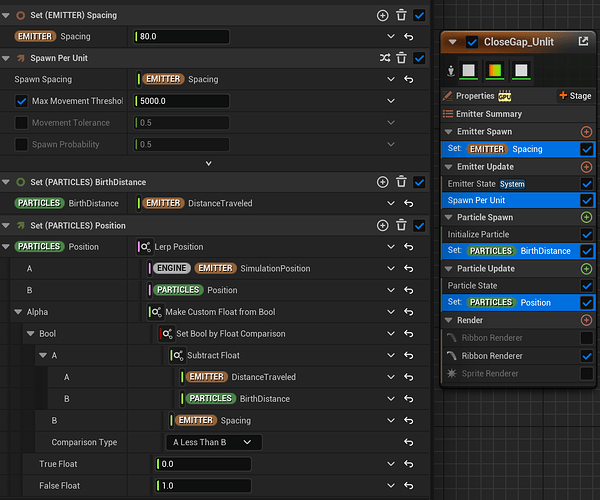Uncheck Initialize Particle module
The width and height of the screenshot is (600, 500).
point(587,234)
